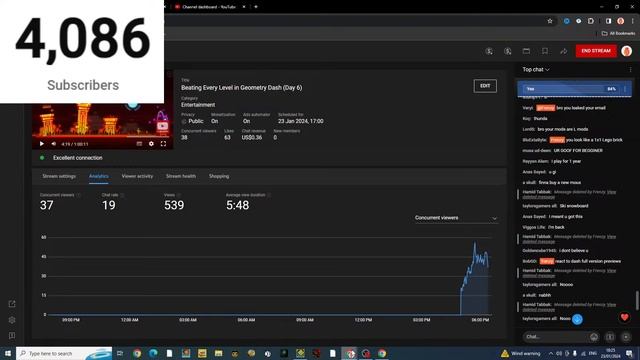This screenshot has height=360, width=640.
Task: Open the Chrome three-dot menu
Action: (x=633, y=21)
